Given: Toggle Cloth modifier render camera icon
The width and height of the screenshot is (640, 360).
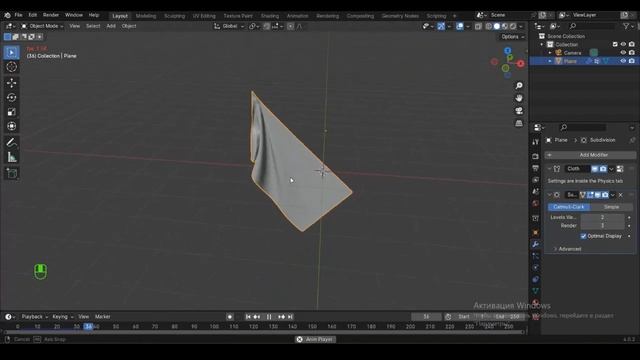Looking at the screenshot, I should pyautogui.click(x=603, y=169).
